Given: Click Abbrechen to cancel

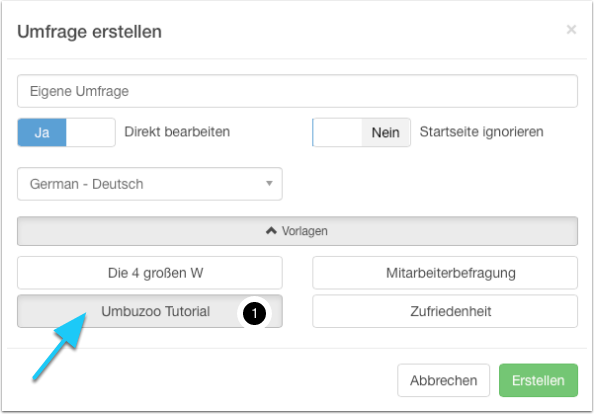Looking at the screenshot, I should [x=444, y=380].
